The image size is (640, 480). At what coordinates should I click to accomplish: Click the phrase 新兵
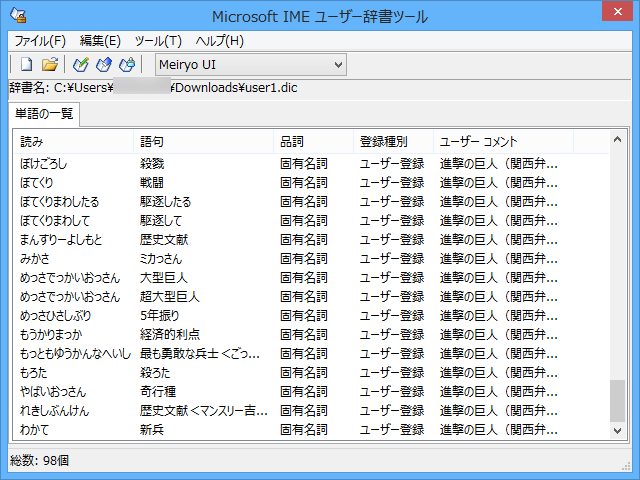coord(152,429)
